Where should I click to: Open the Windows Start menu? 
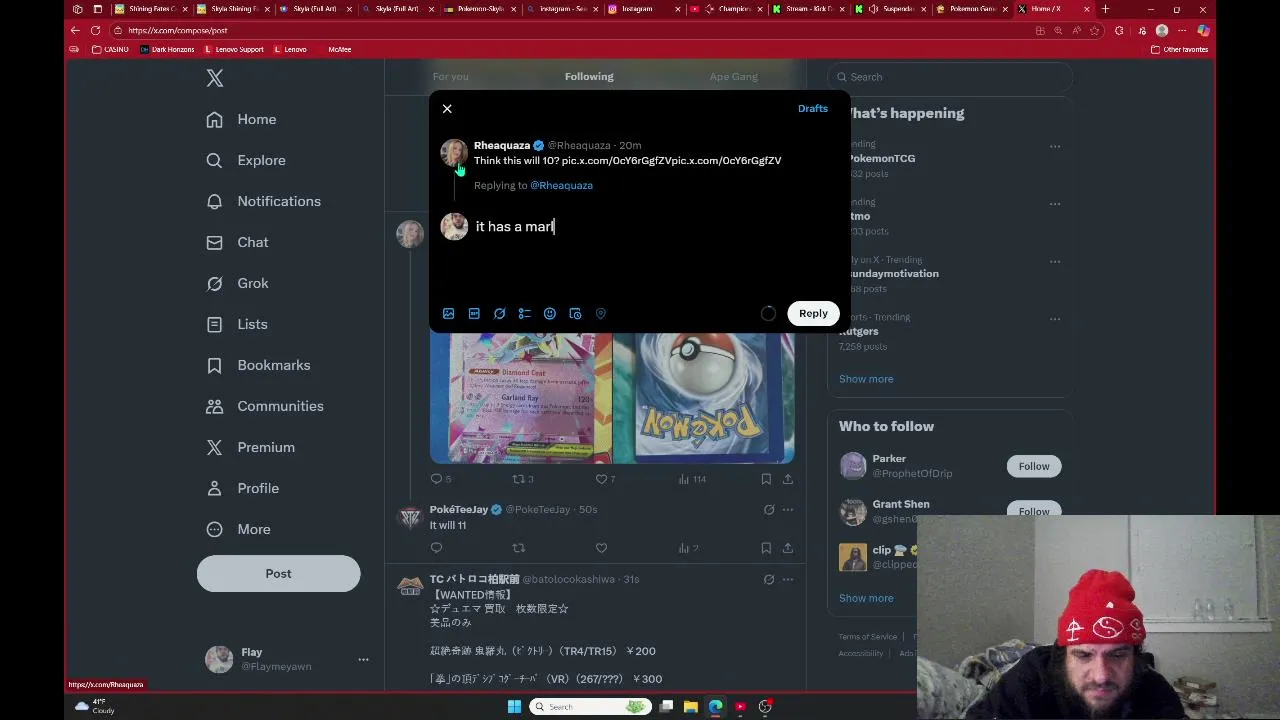pyautogui.click(x=514, y=706)
